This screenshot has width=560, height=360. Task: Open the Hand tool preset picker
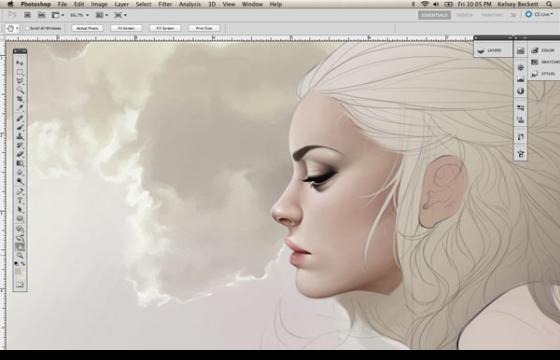tap(12, 28)
